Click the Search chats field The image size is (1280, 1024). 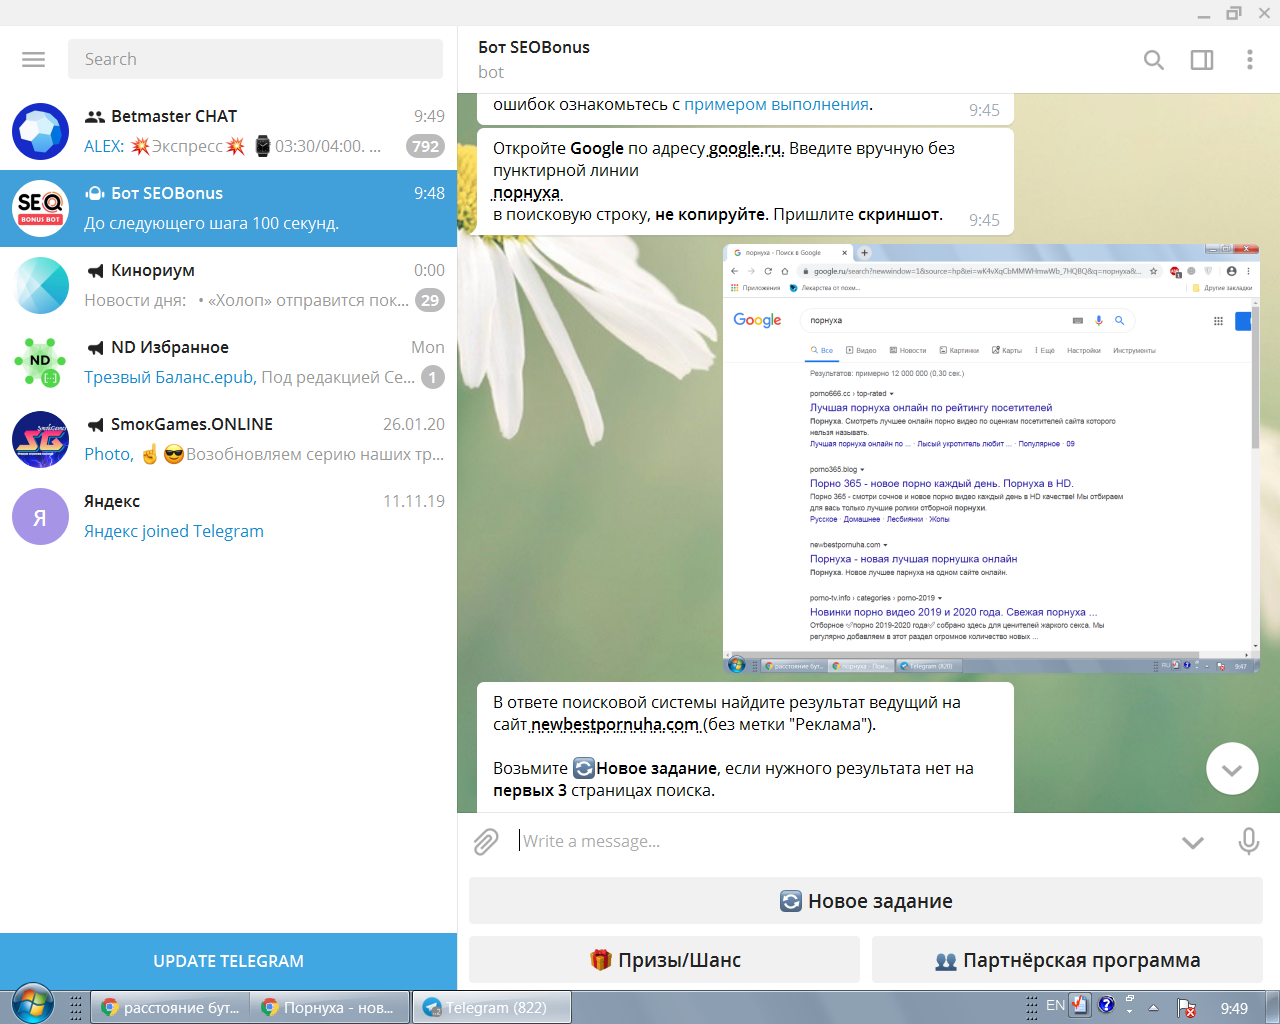pyautogui.click(x=255, y=59)
